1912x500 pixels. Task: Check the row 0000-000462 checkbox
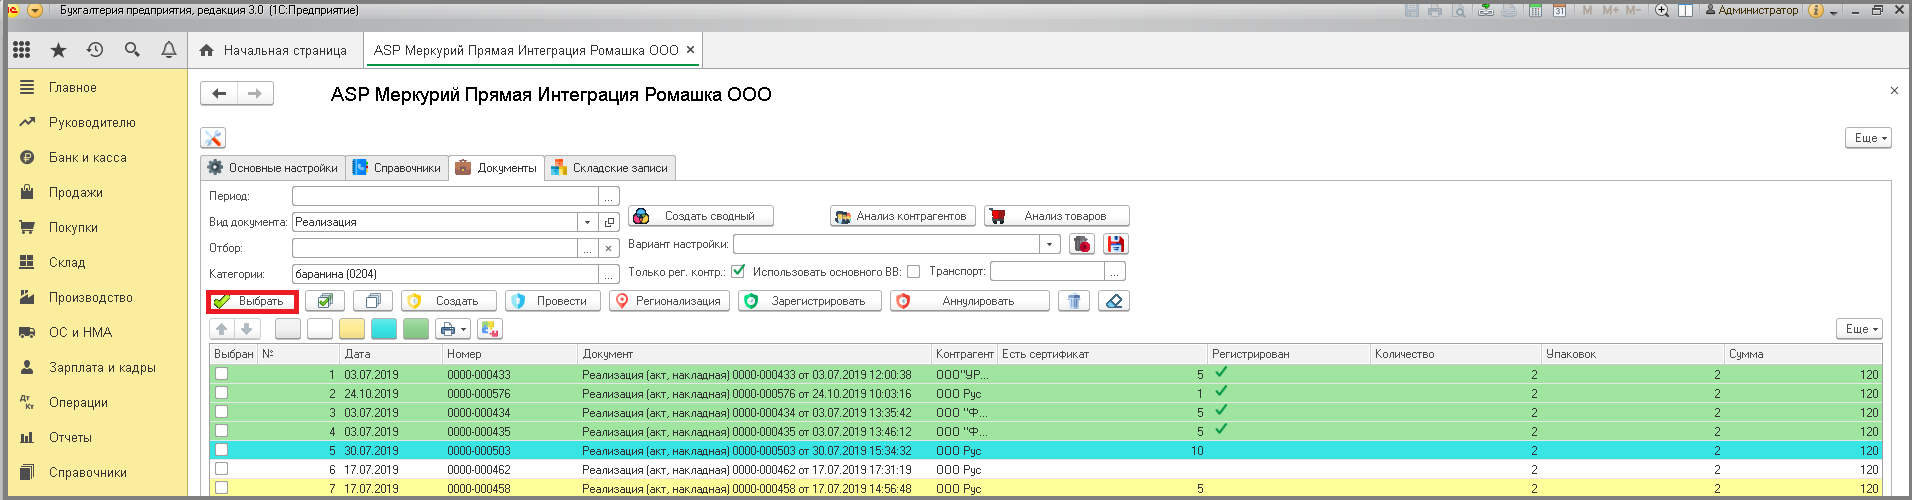221,469
